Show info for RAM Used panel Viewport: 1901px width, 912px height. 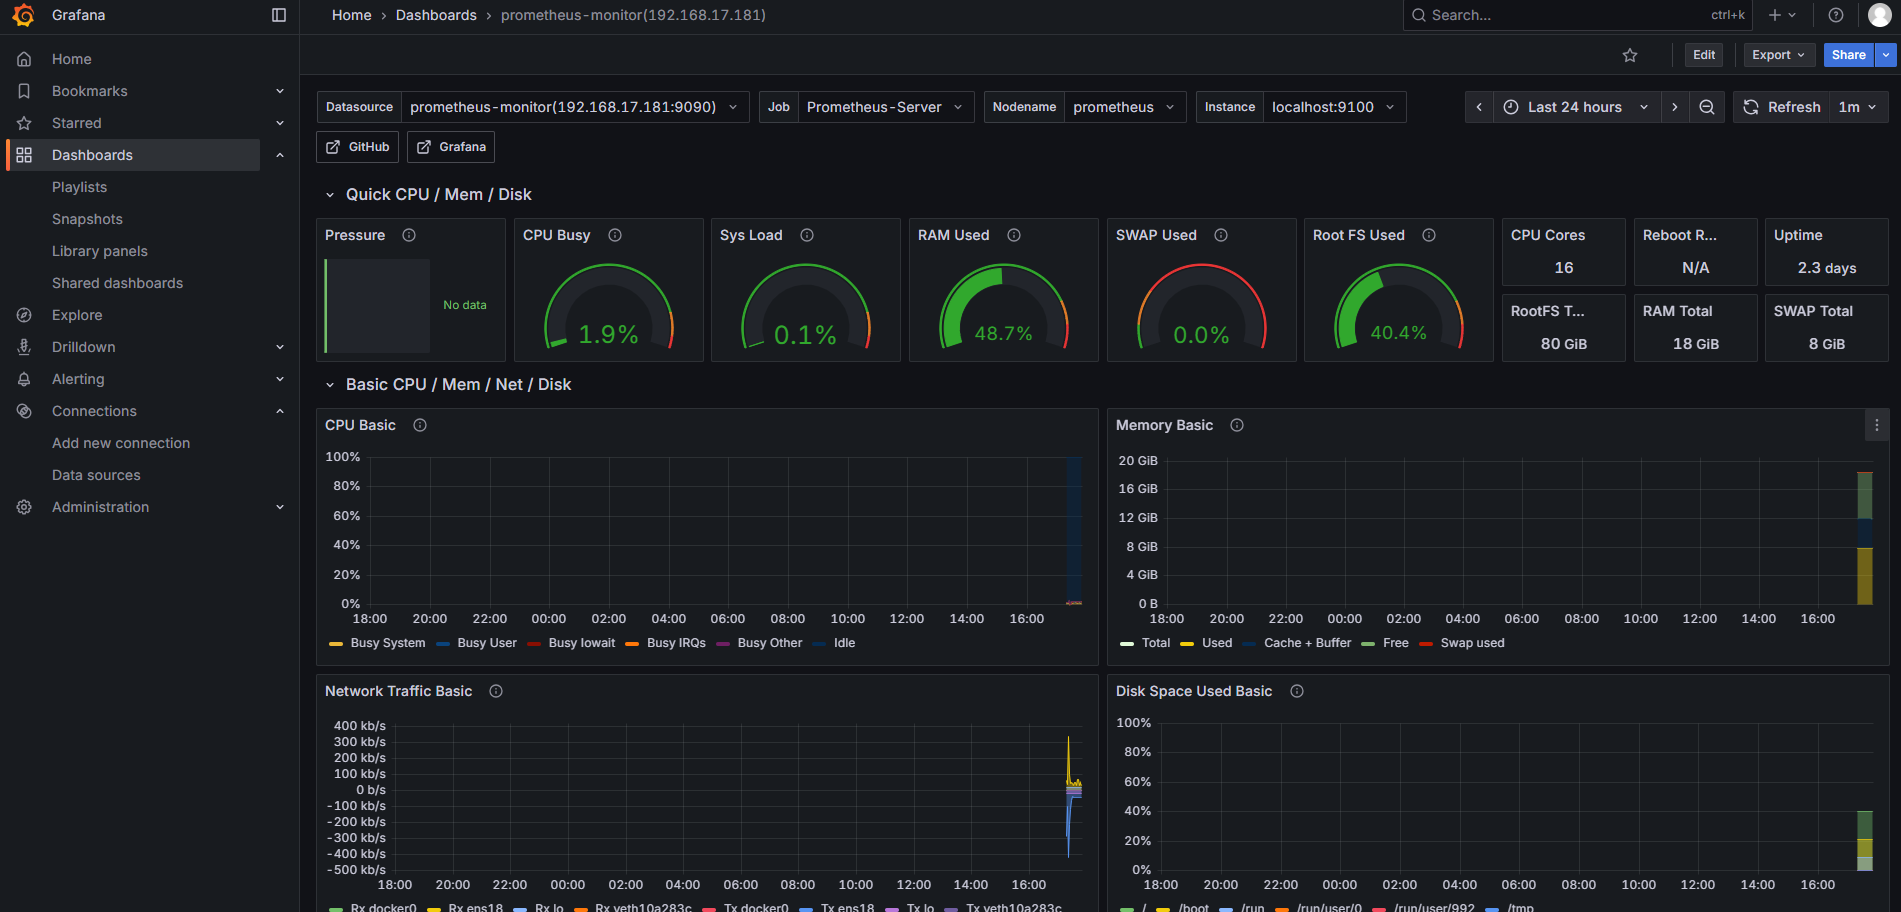pos(1014,235)
